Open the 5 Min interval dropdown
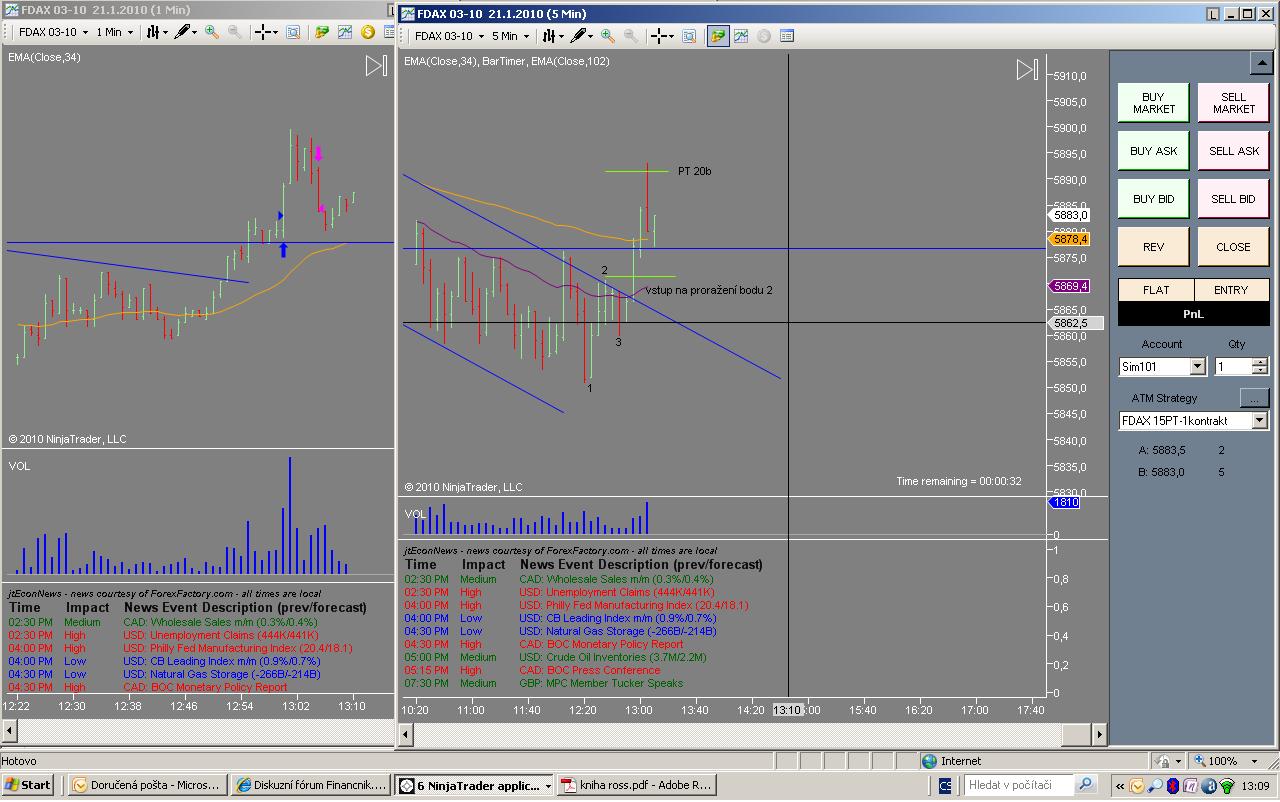 [510, 36]
